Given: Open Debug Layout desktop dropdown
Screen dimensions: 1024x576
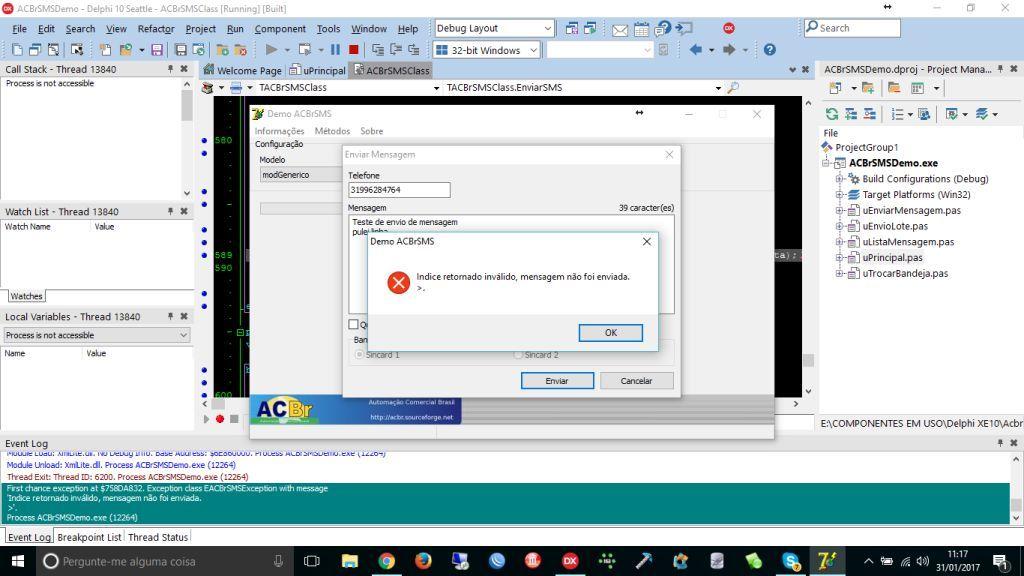Looking at the screenshot, I should click(547, 28).
